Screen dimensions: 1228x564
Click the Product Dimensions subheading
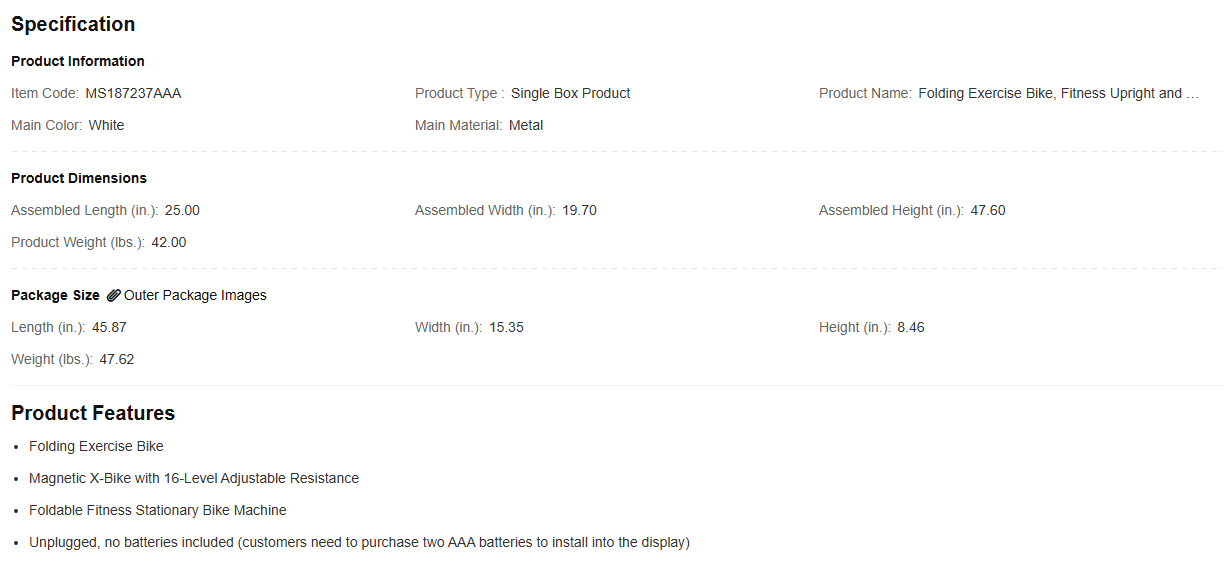pos(79,178)
